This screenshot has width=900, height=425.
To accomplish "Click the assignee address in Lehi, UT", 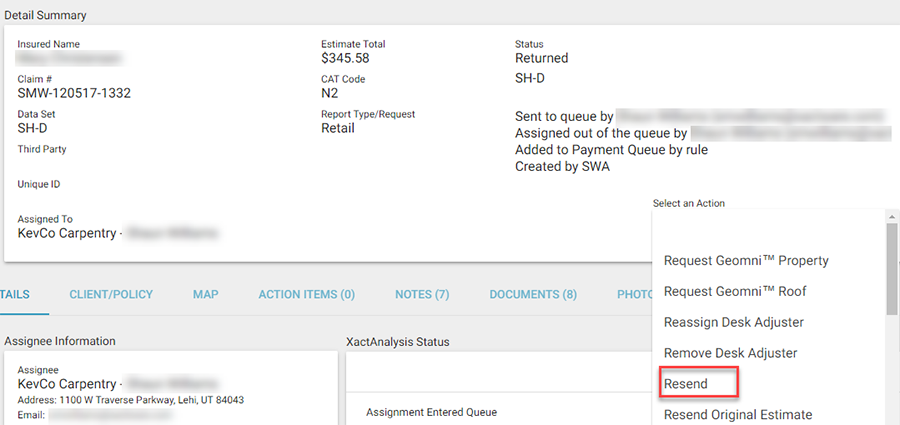I will click(x=130, y=400).
